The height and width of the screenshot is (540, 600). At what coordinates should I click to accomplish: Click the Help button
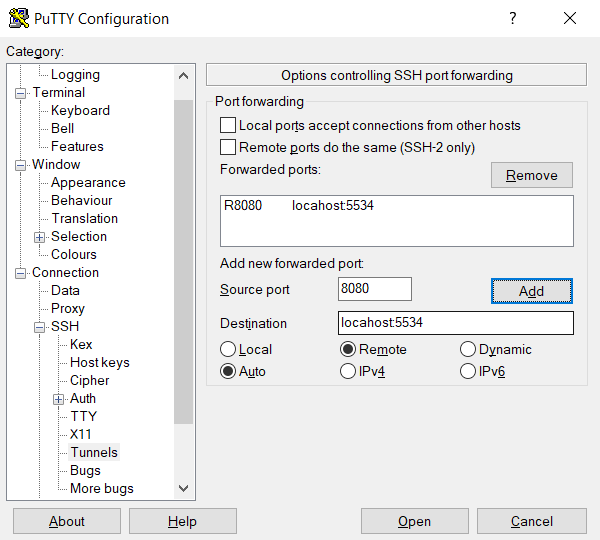pos(183,521)
